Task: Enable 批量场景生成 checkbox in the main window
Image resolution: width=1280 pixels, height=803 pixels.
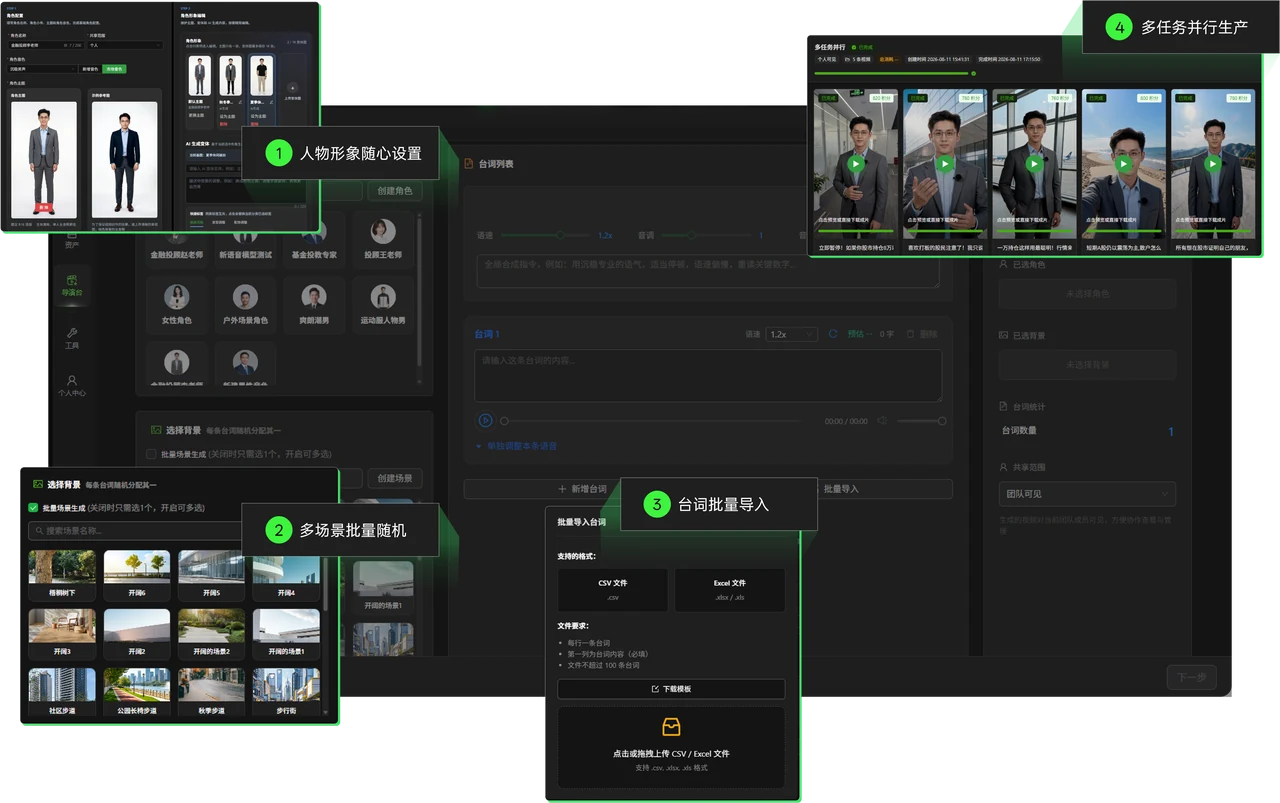Action: pos(152,454)
